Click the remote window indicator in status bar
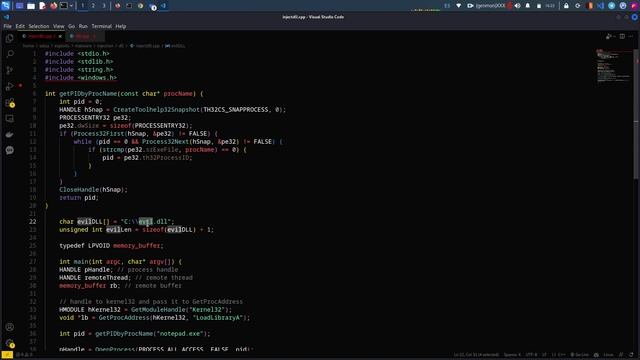 [x=7, y=355]
